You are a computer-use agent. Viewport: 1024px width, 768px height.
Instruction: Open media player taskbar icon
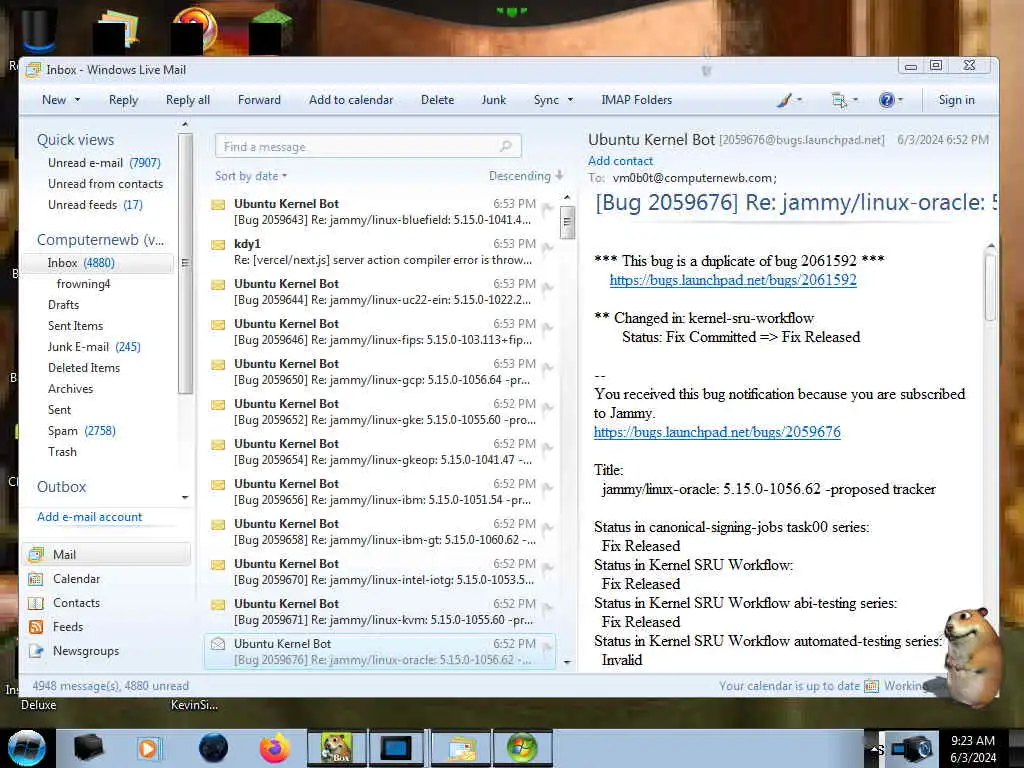(148, 748)
